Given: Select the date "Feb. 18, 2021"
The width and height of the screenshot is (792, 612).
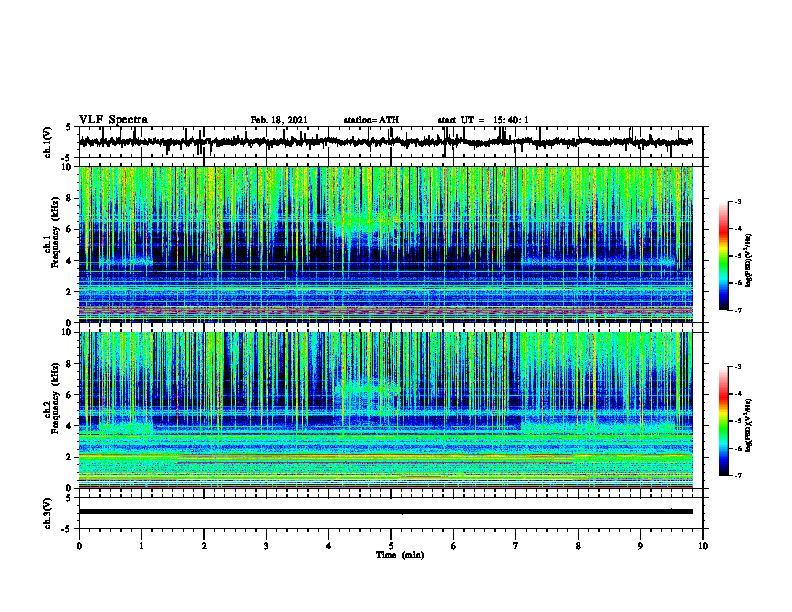Looking at the screenshot, I should [x=279, y=120].
